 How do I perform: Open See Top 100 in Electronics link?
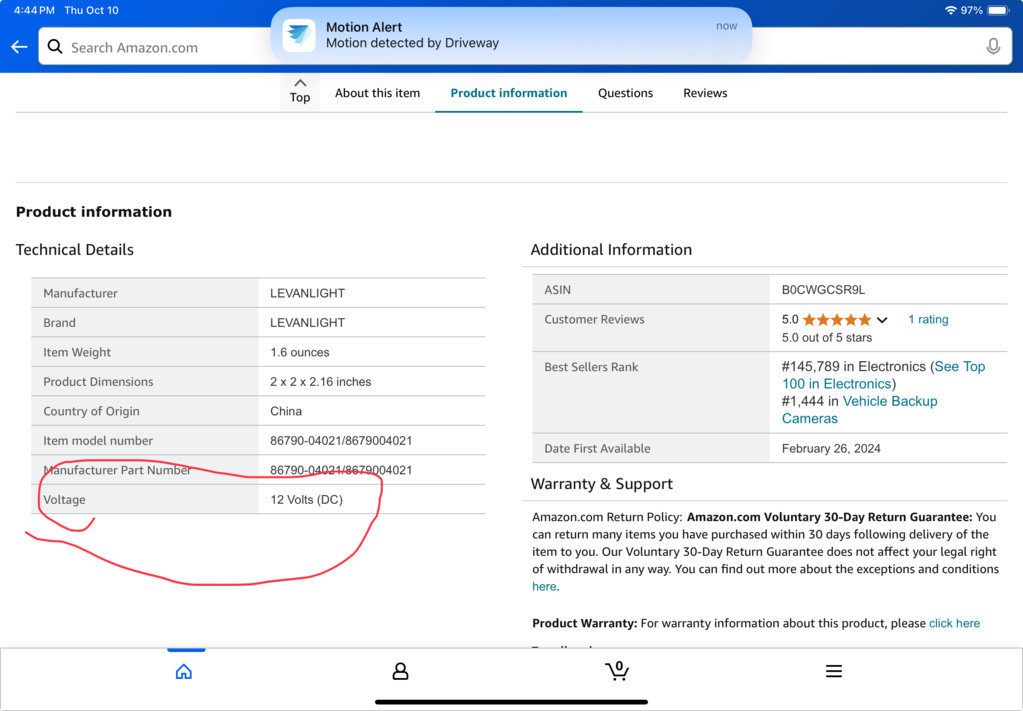tap(883, 375)
